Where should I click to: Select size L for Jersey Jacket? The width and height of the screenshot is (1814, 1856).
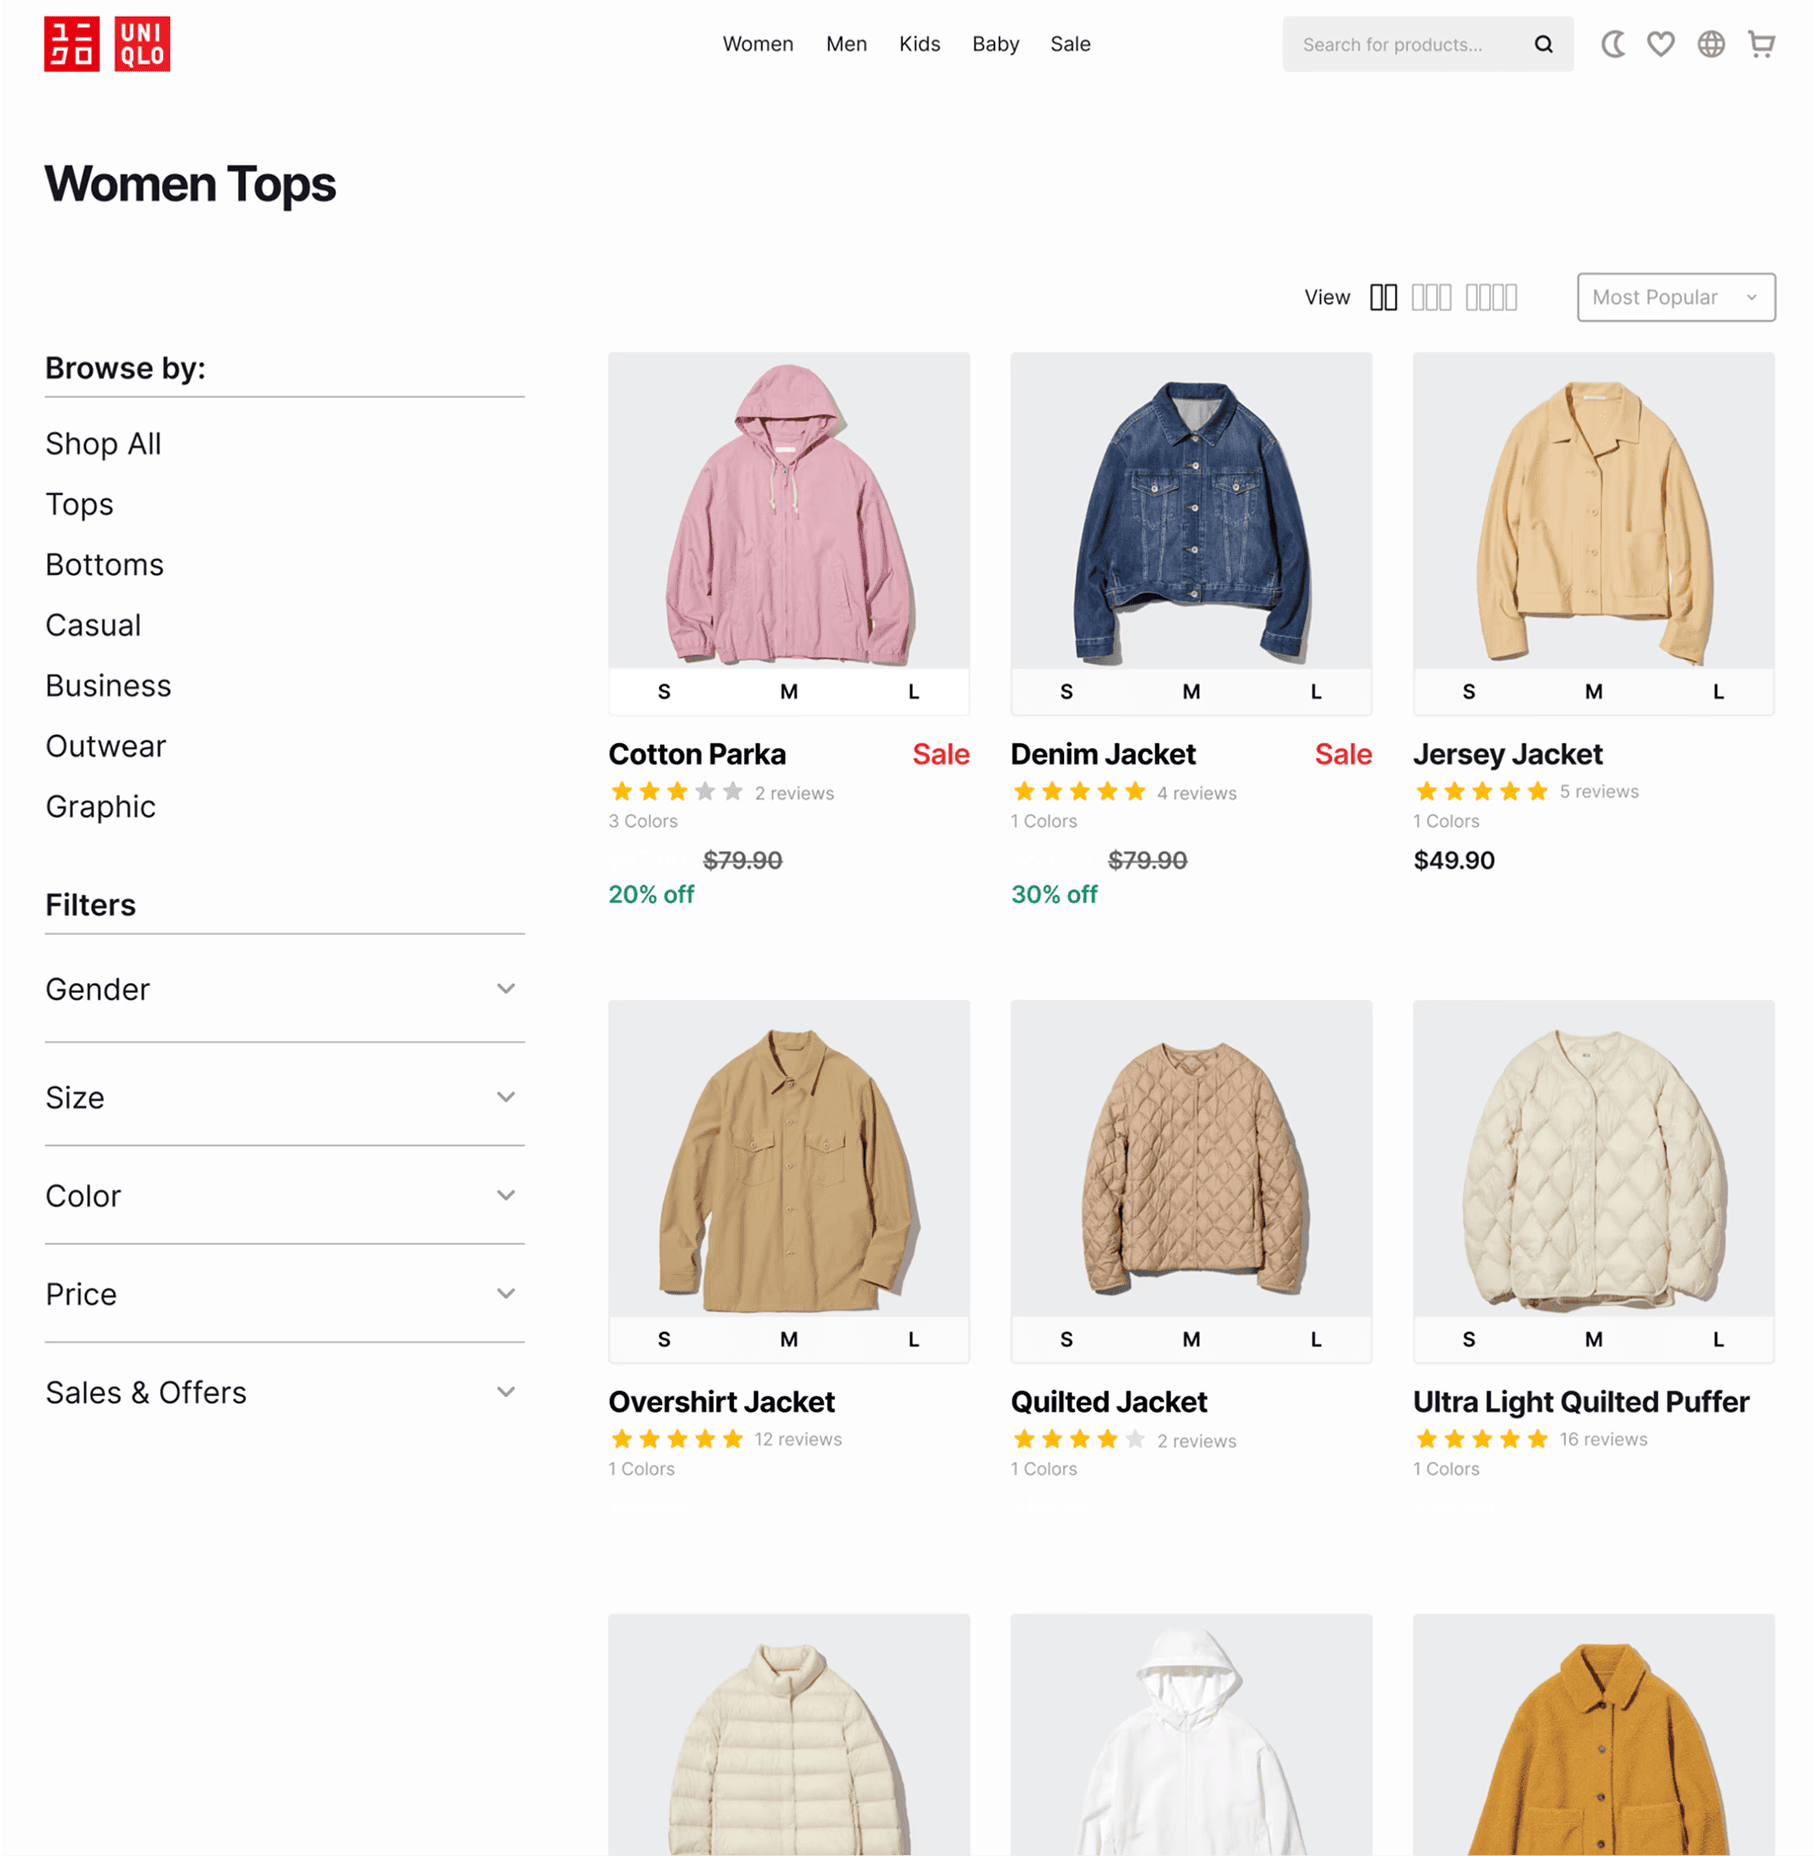1718,692
